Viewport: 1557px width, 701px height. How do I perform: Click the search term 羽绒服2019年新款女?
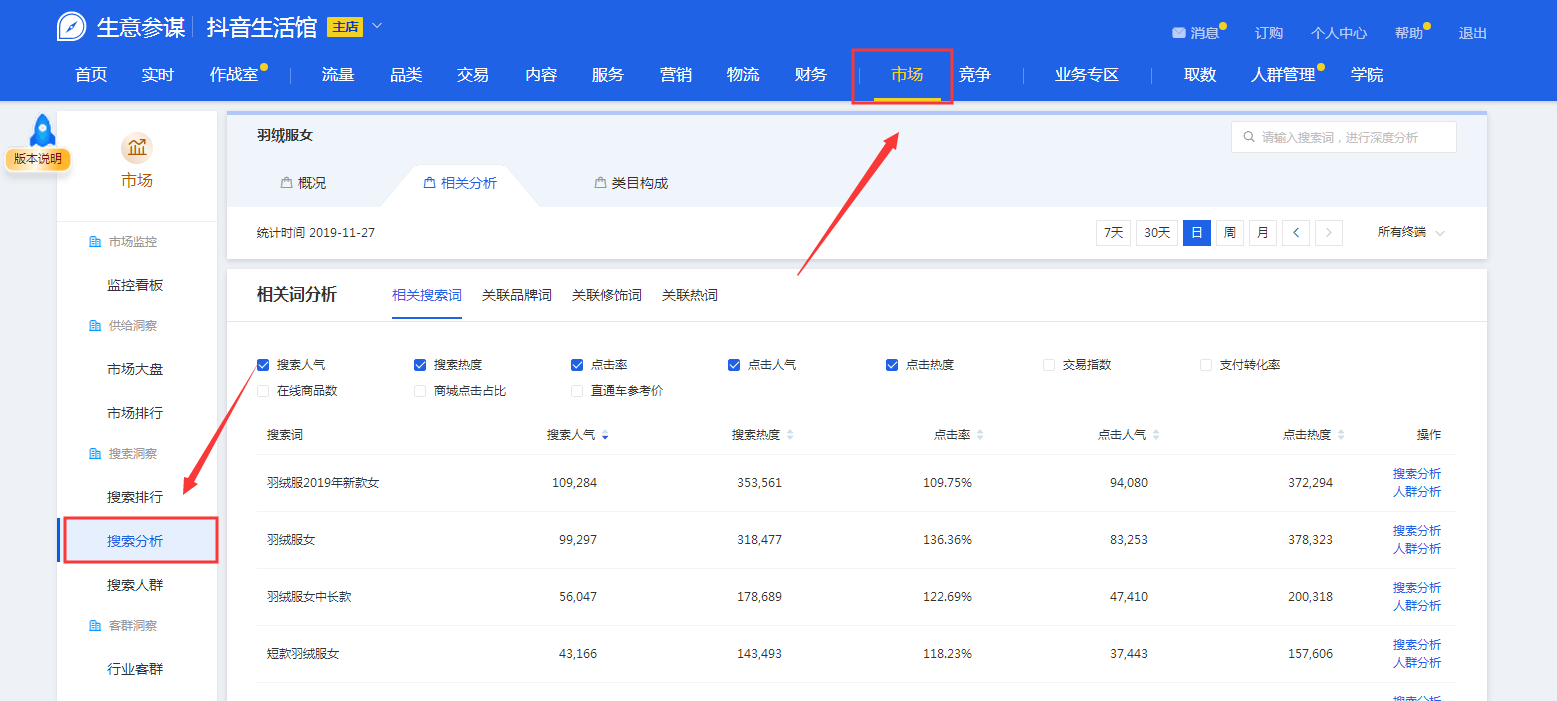(323, 483)
